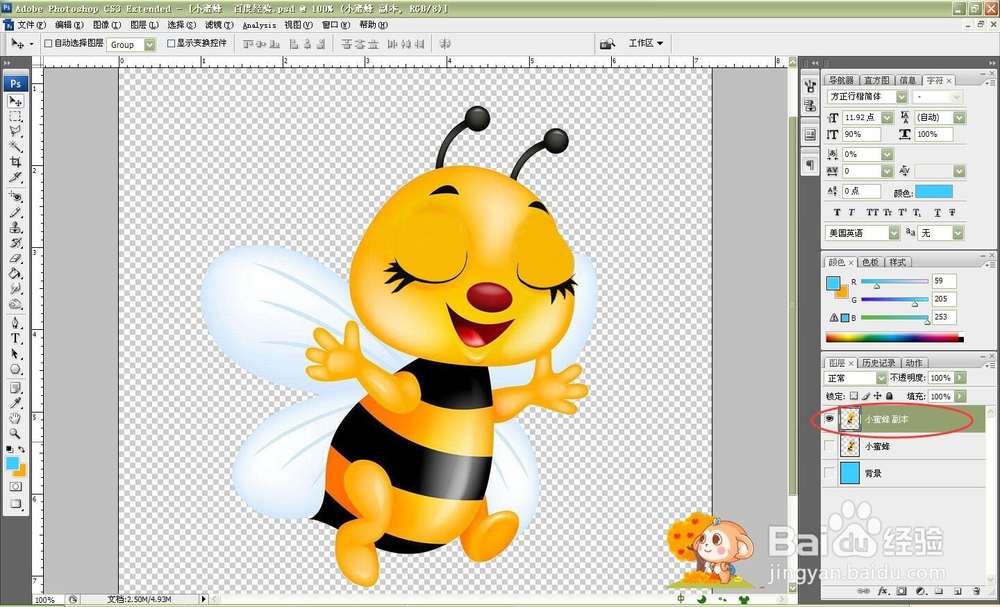Enable 自动选择图层 checkbox

(x=48, y=43)
